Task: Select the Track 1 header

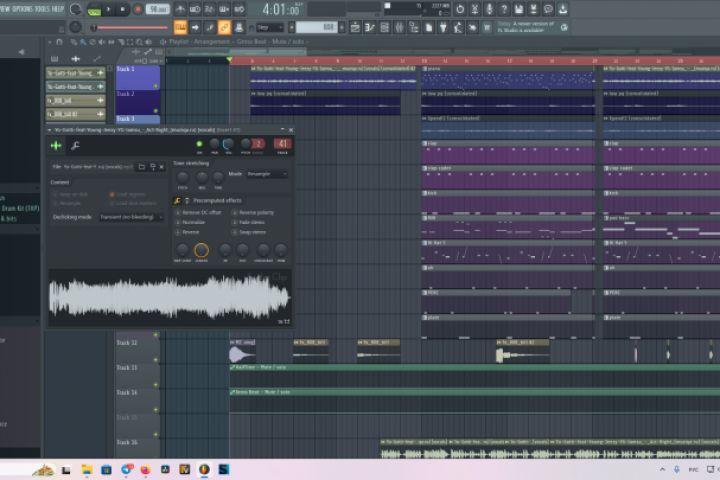Action: tap(137, 77)
